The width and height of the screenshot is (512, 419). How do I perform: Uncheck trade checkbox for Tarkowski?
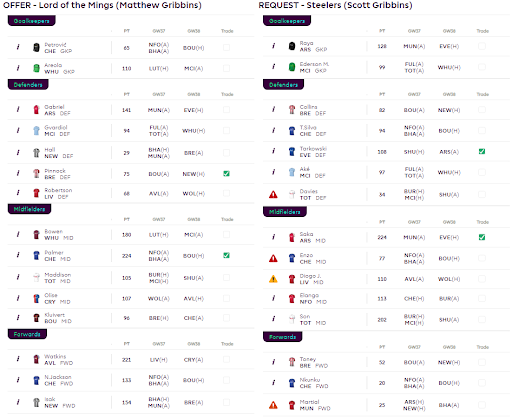pos(482,151)
